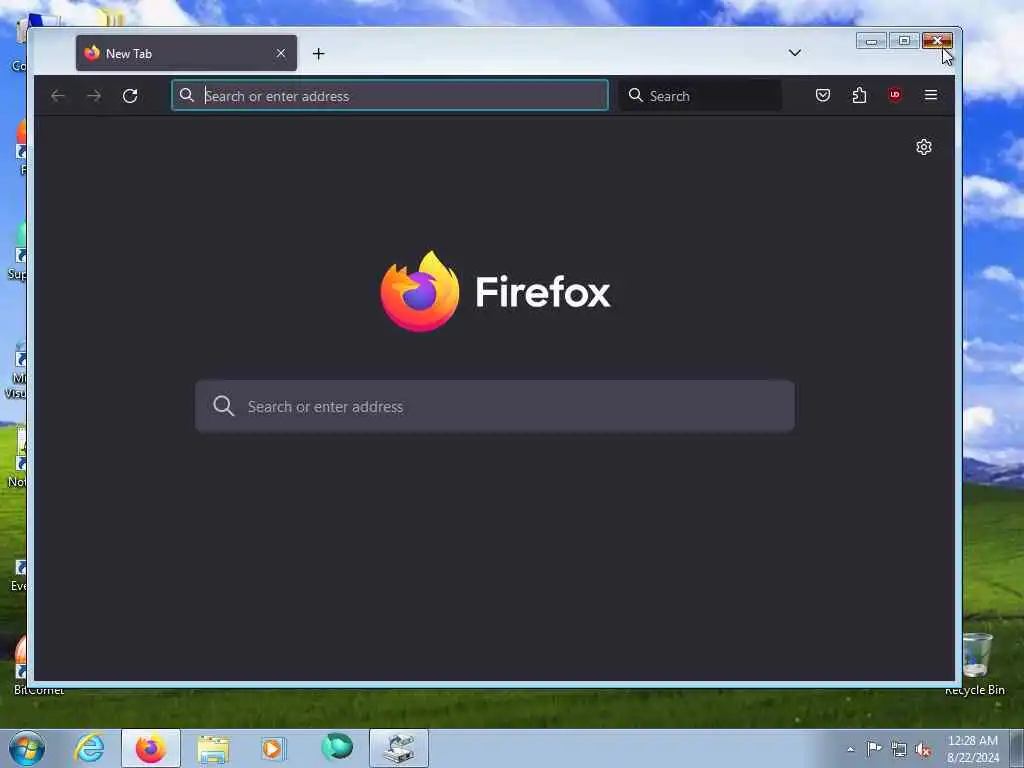Expand the list all tabs chevron

click(795, 53)
